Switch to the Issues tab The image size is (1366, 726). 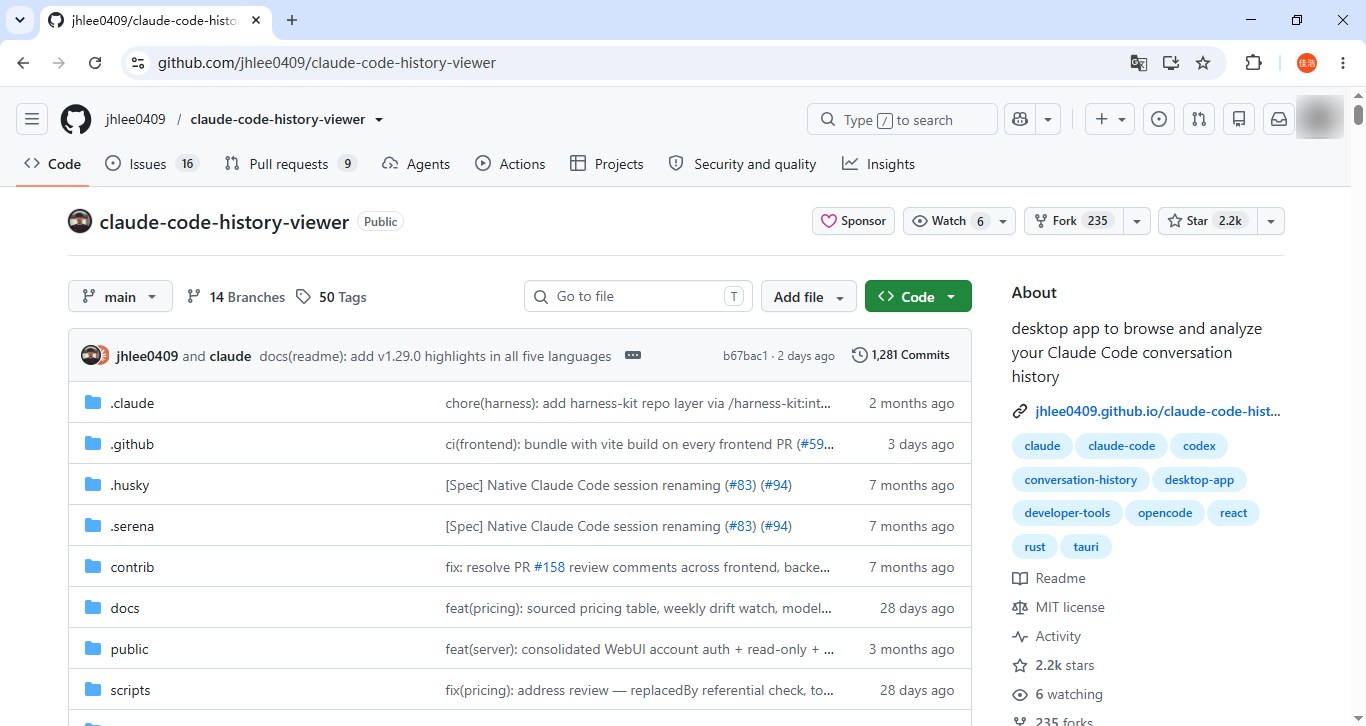(152, 164)
